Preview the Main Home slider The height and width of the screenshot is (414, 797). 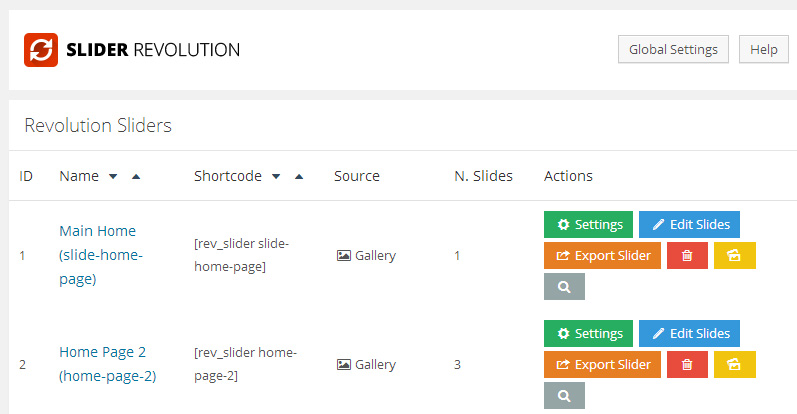[x=564, y=286]
